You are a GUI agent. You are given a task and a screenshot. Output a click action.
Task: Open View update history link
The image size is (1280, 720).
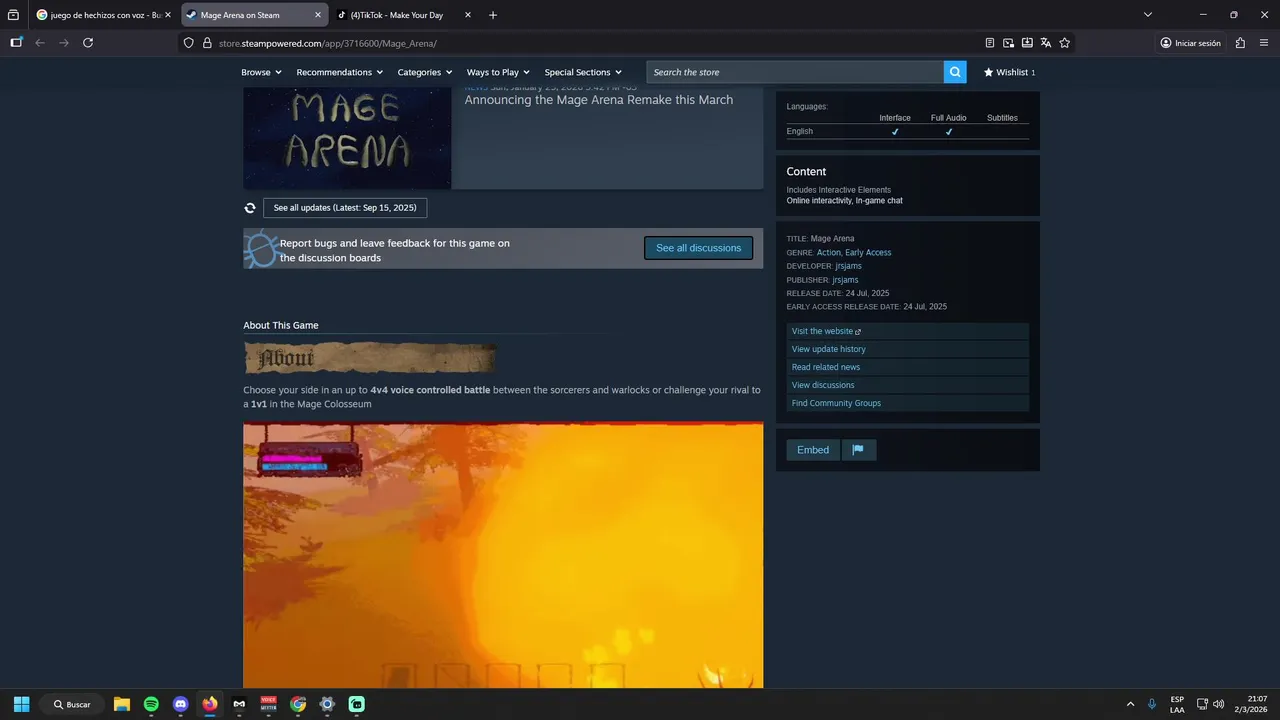pos(908,349)
